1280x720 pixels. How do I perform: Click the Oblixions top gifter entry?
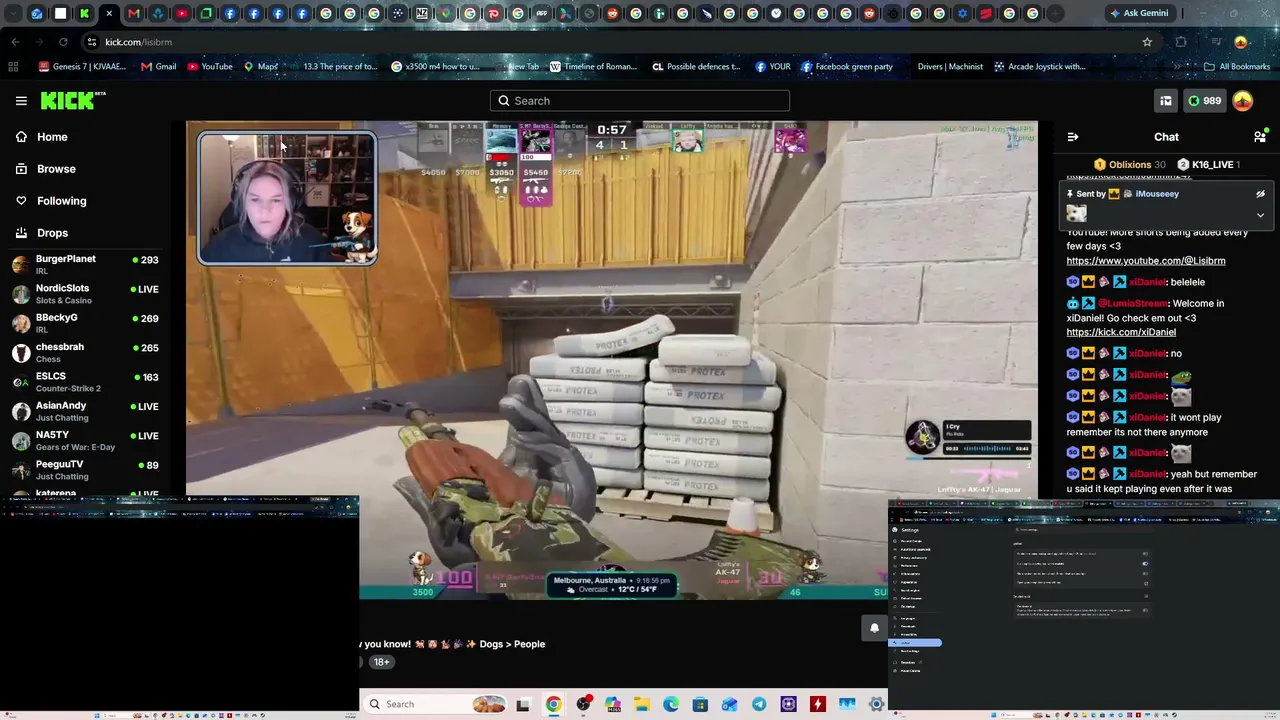tap(1129, 165)
